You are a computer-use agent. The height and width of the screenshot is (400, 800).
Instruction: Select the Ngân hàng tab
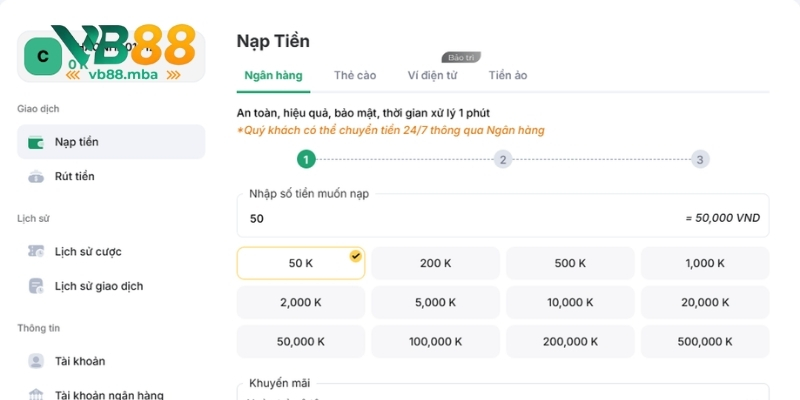(x=274, y=75)
